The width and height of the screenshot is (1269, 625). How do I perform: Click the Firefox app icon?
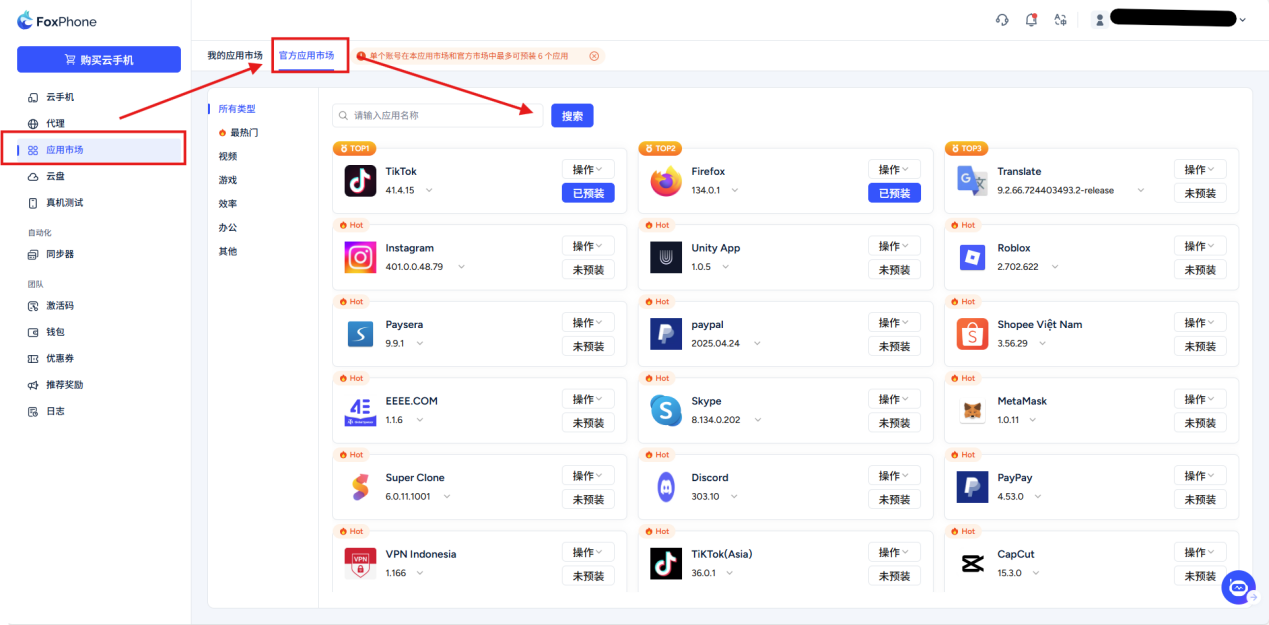tap(665, 181)
